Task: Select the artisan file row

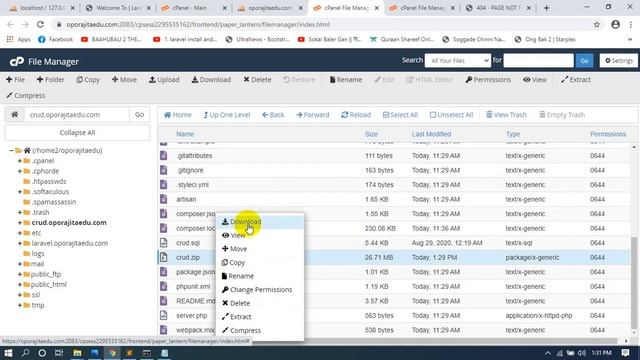Action: 394,199
